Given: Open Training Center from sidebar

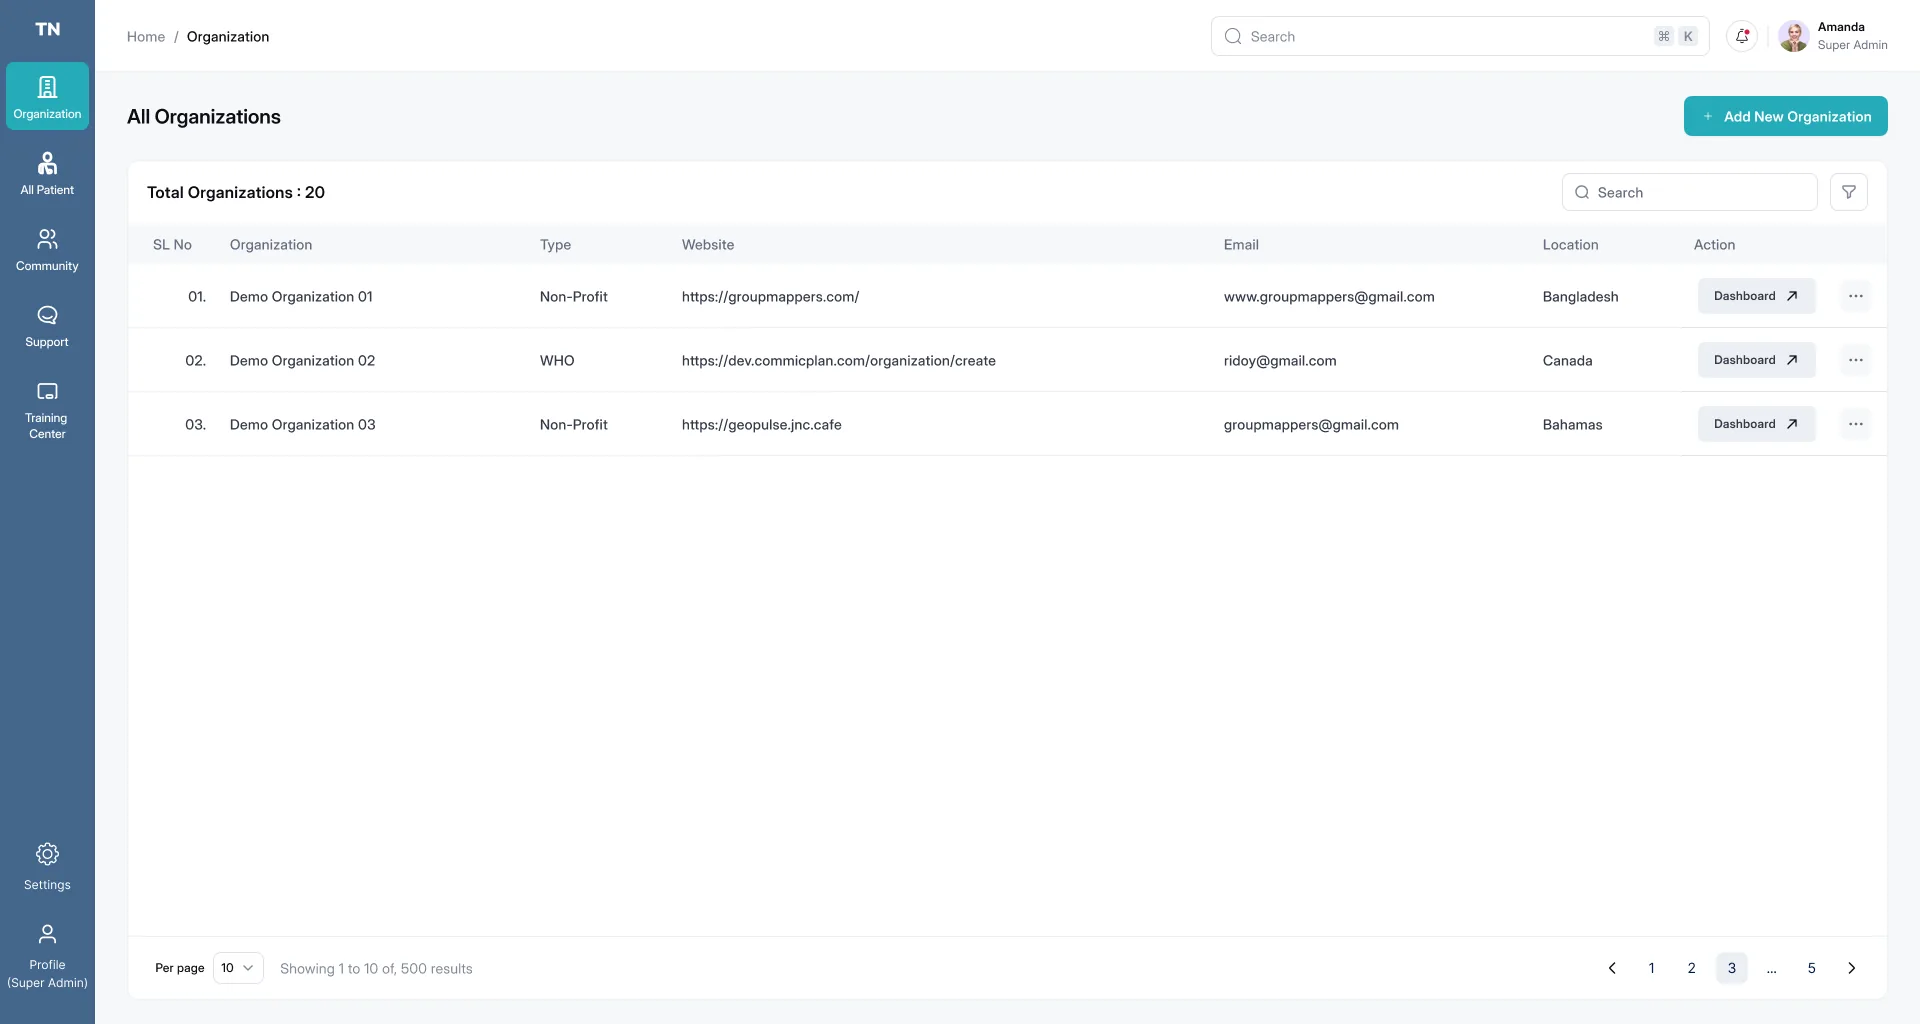Looking at the screenshot, I should click(x=47, y=408).
